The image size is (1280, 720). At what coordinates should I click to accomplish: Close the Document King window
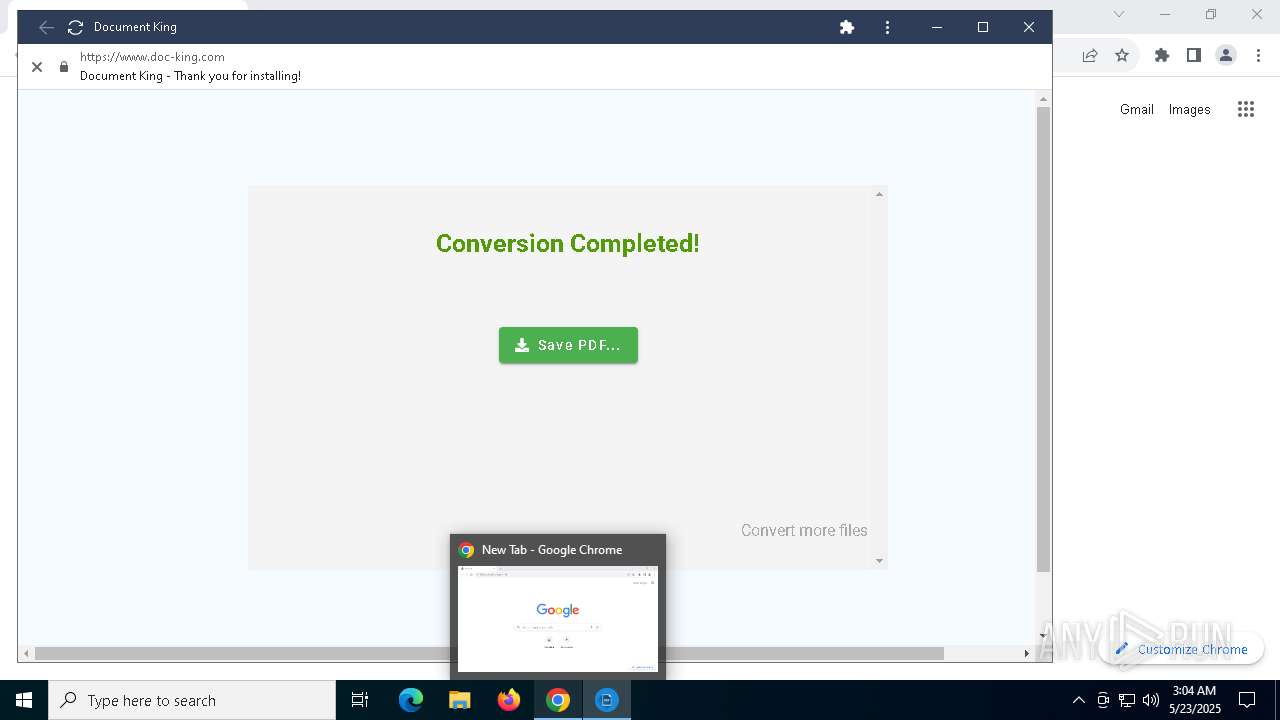[1029, 27]
